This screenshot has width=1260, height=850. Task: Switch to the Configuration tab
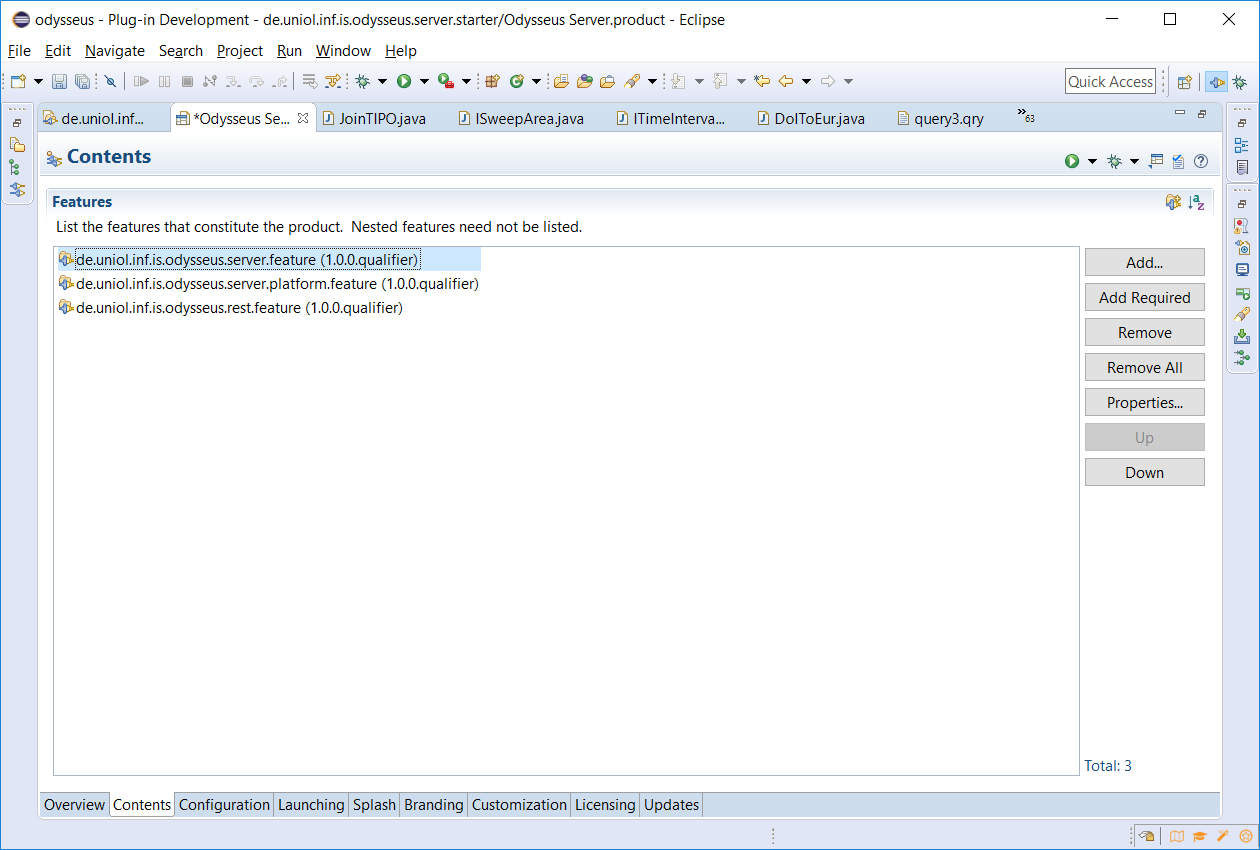pyautogui.click(x=224, y=805)
